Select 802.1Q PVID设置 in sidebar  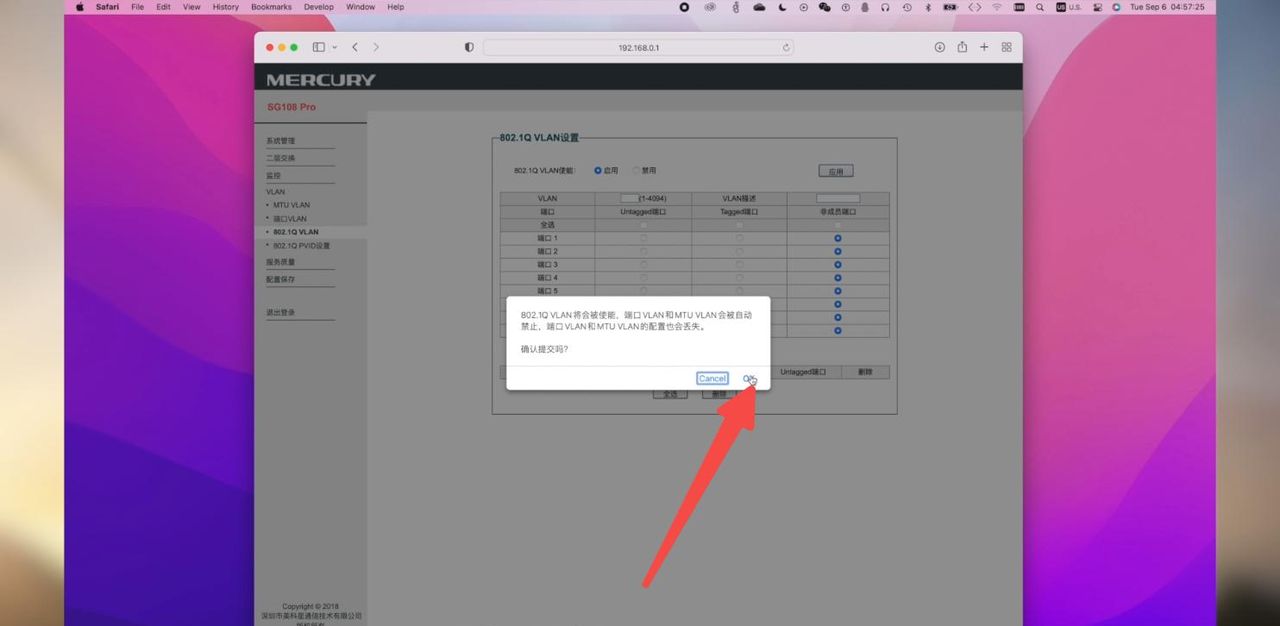[301, 245]
